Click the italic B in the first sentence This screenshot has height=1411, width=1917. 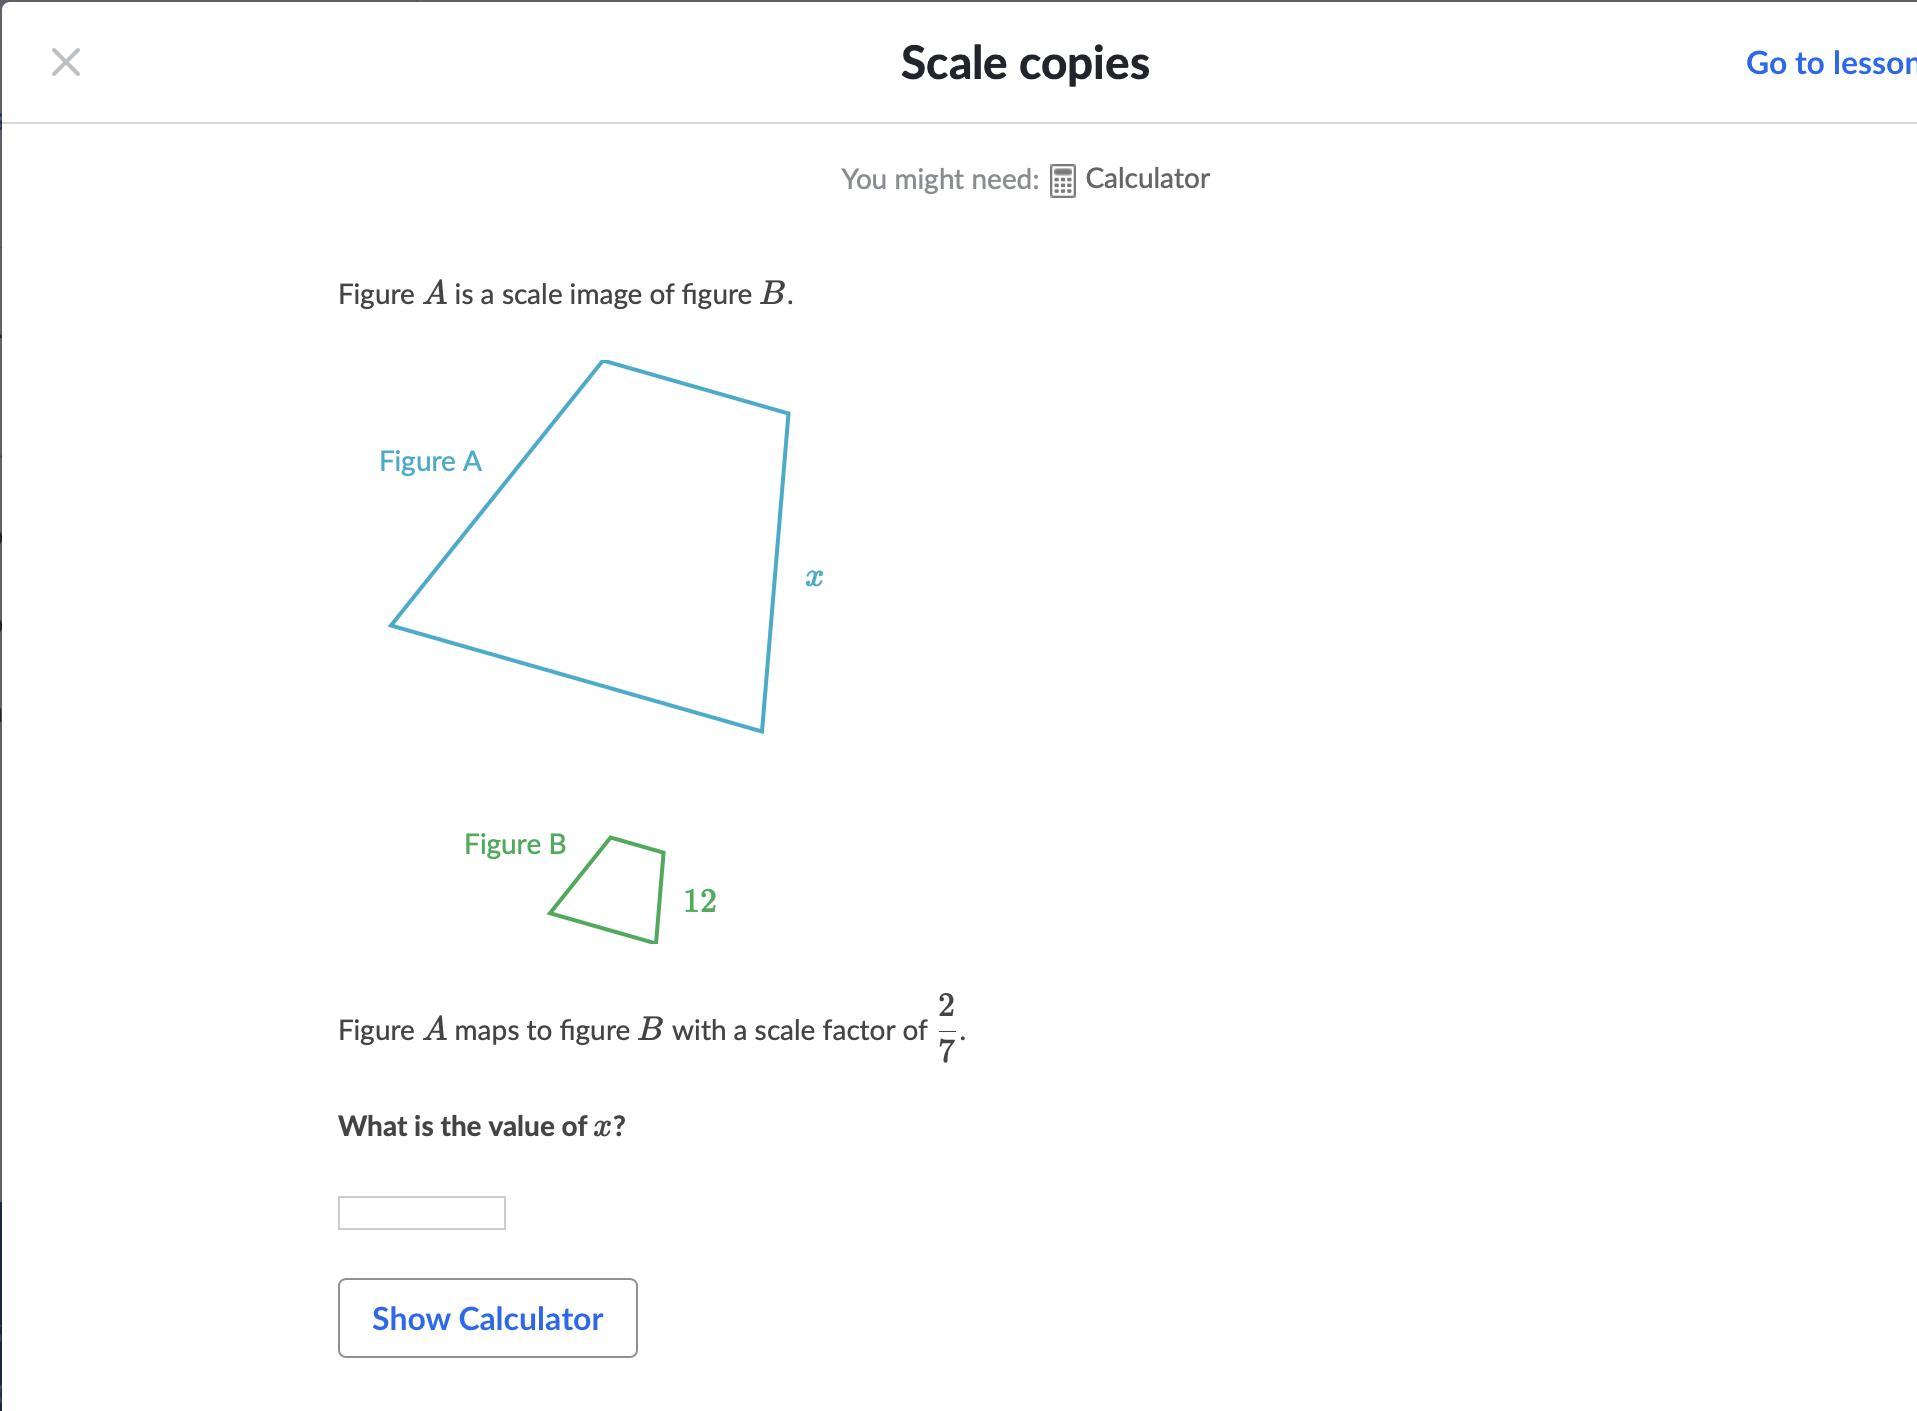pyautogui.click(x=772, y=293)
